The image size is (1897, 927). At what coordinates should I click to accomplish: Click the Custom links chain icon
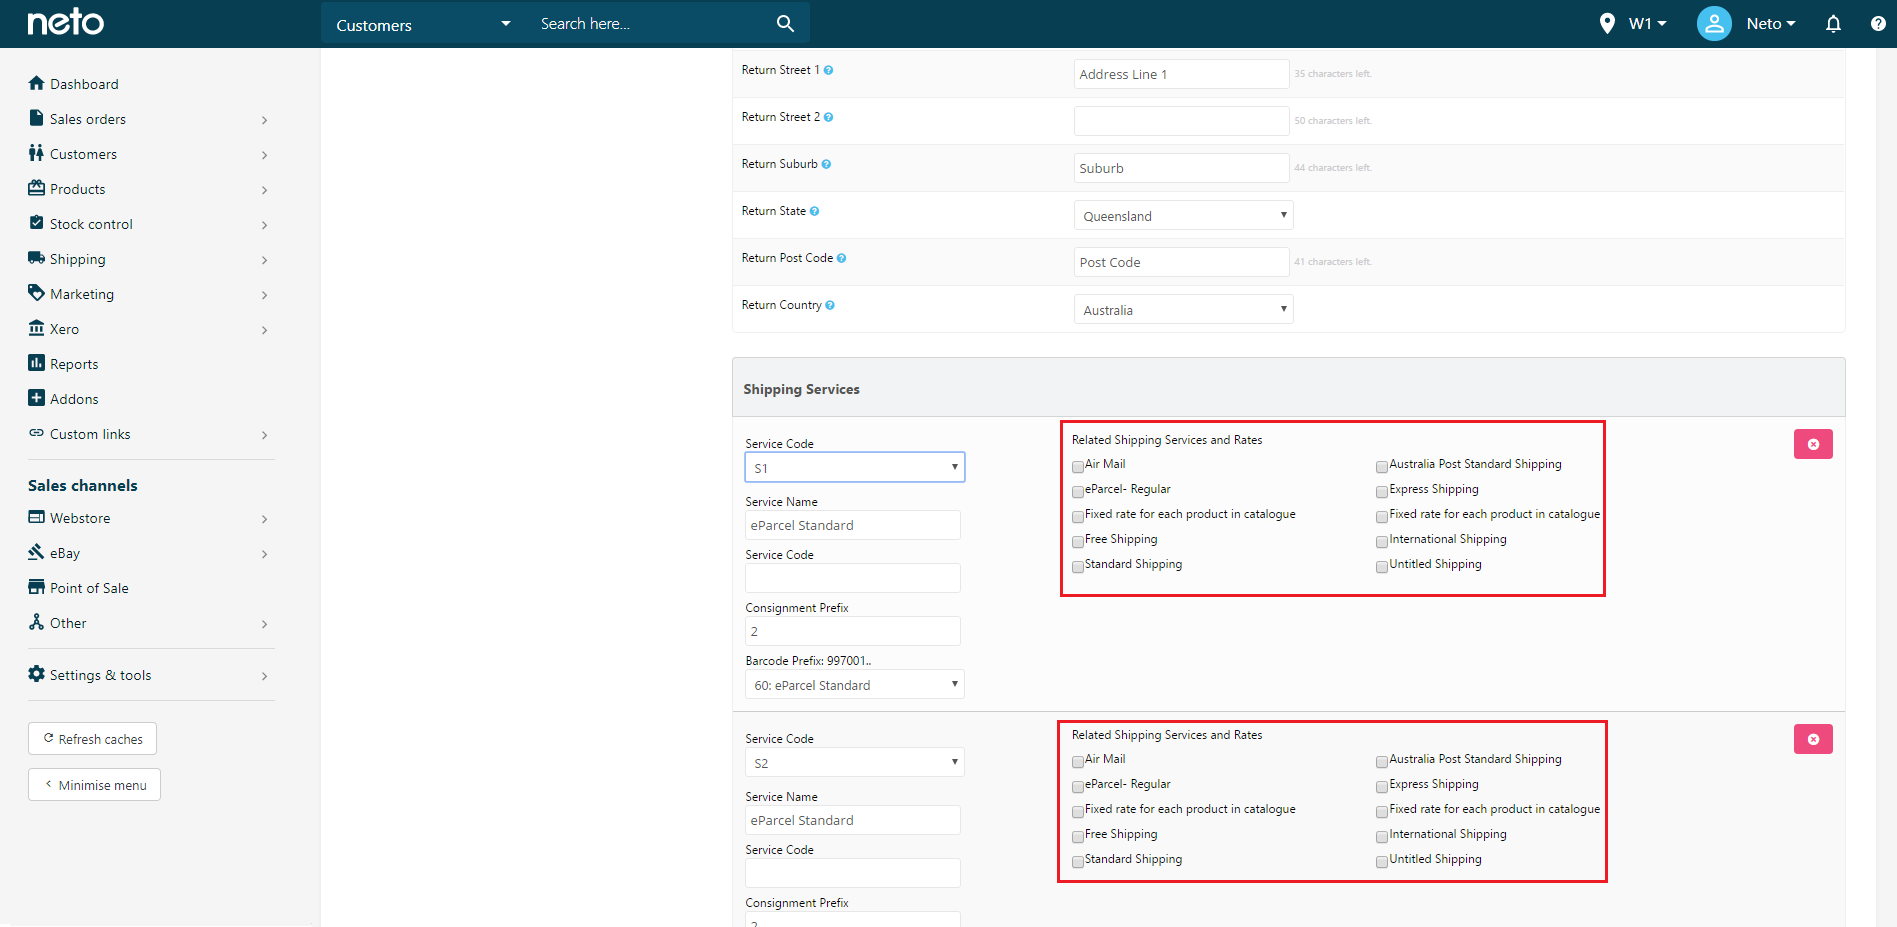pos(37,433)
